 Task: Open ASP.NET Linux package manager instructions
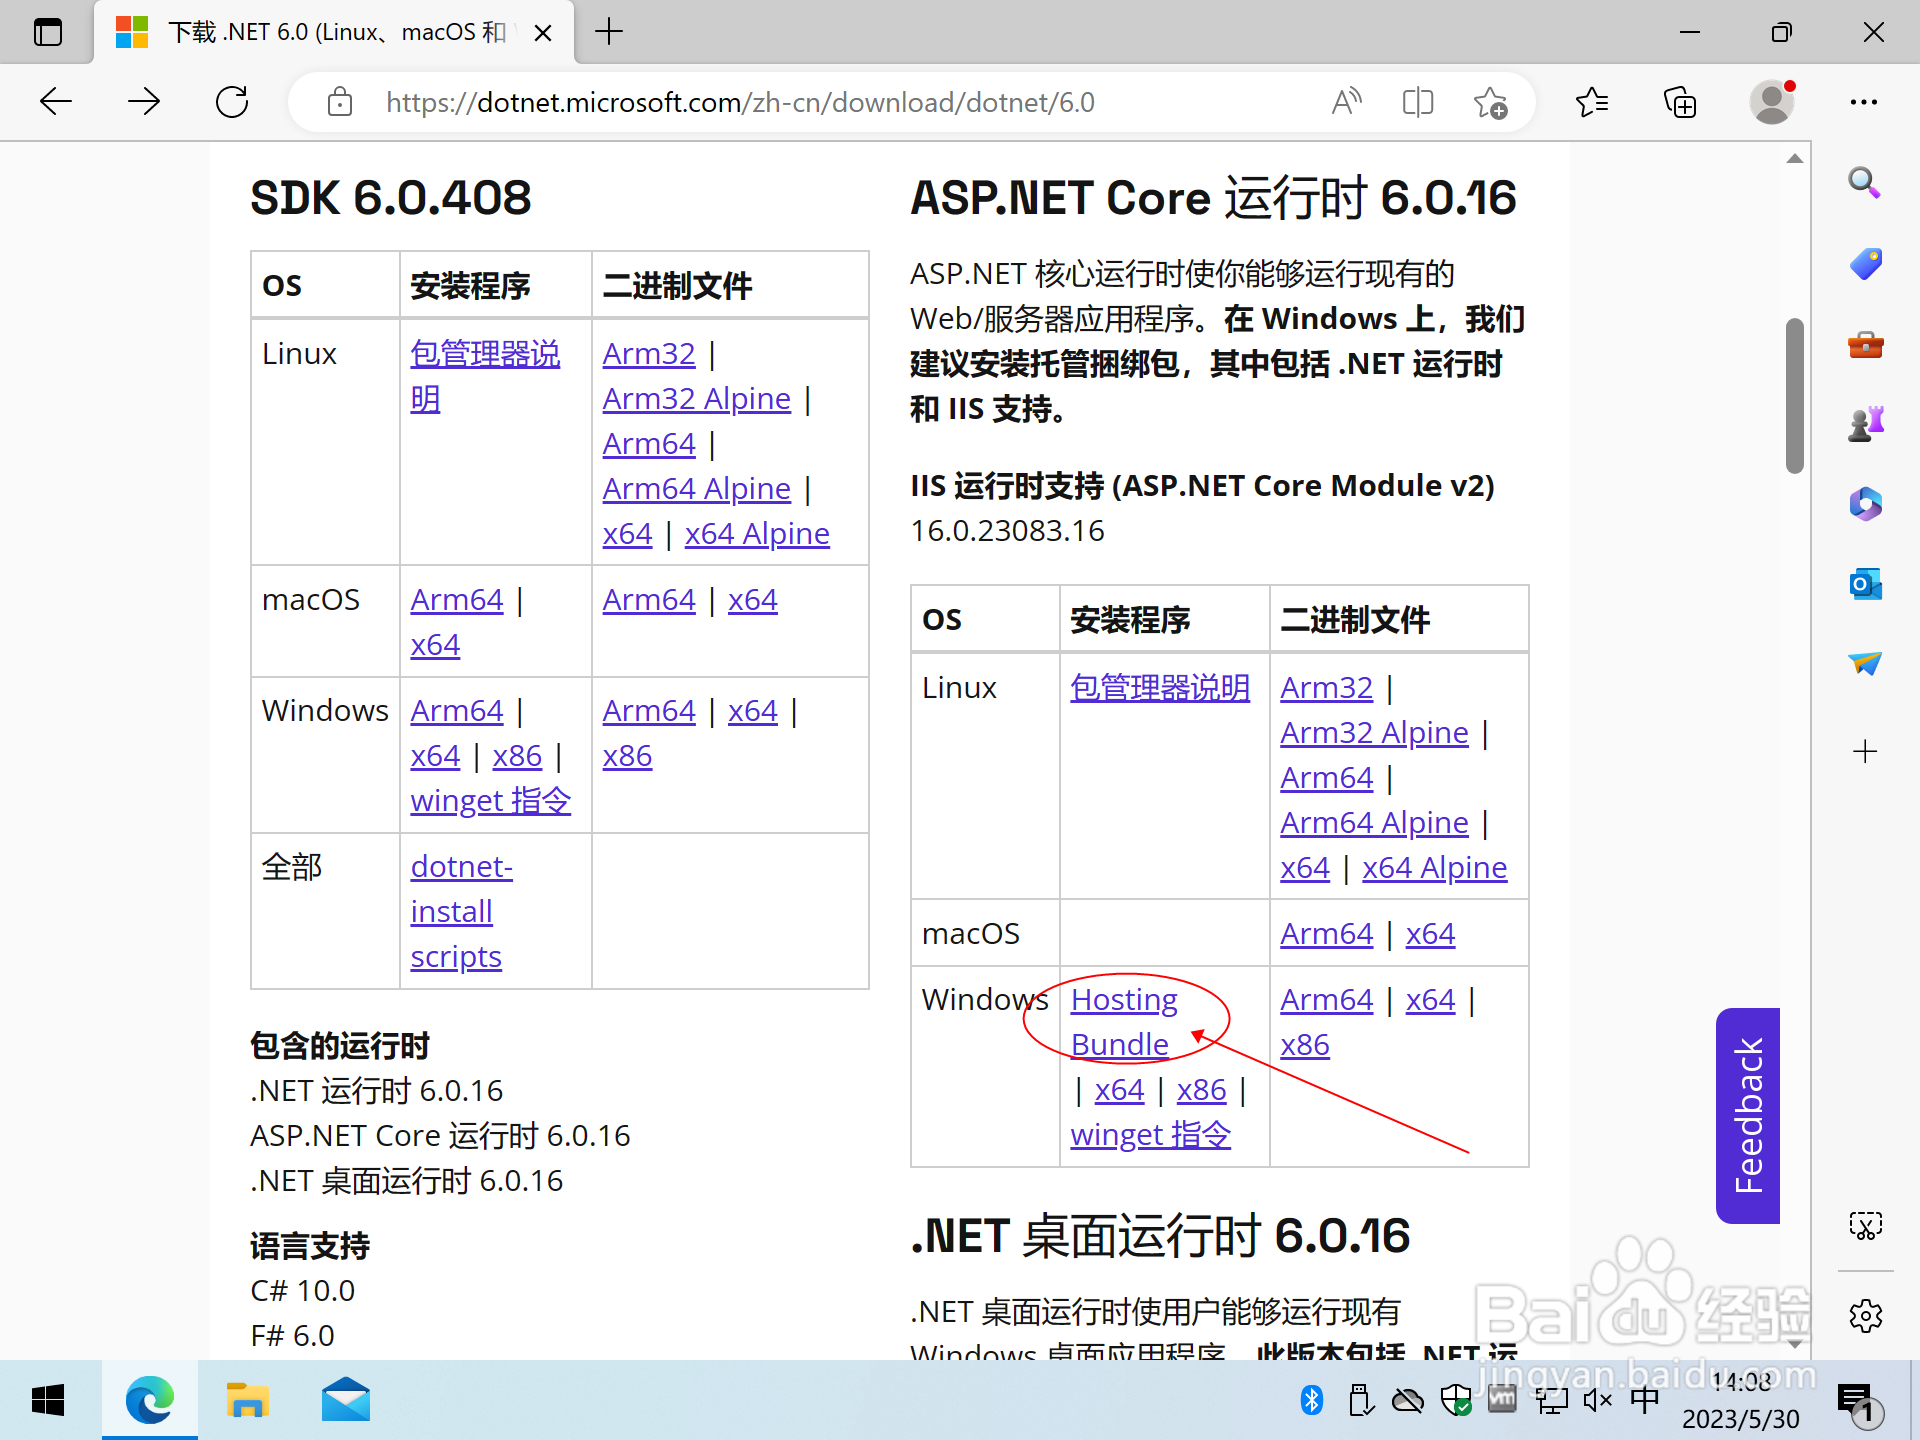click(1160, 688)
